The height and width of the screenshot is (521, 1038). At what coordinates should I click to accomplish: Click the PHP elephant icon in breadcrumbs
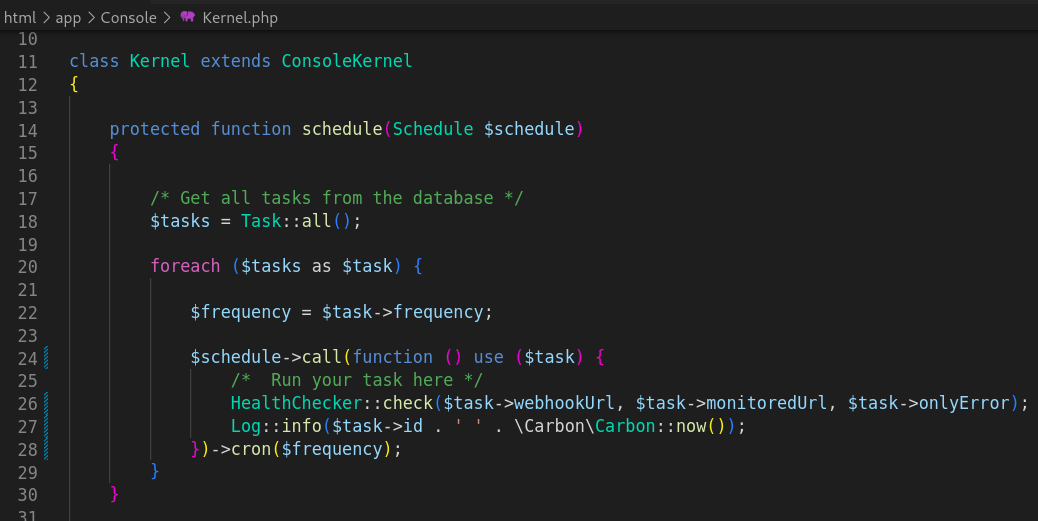pyautogui.click(x=187, y=18)
